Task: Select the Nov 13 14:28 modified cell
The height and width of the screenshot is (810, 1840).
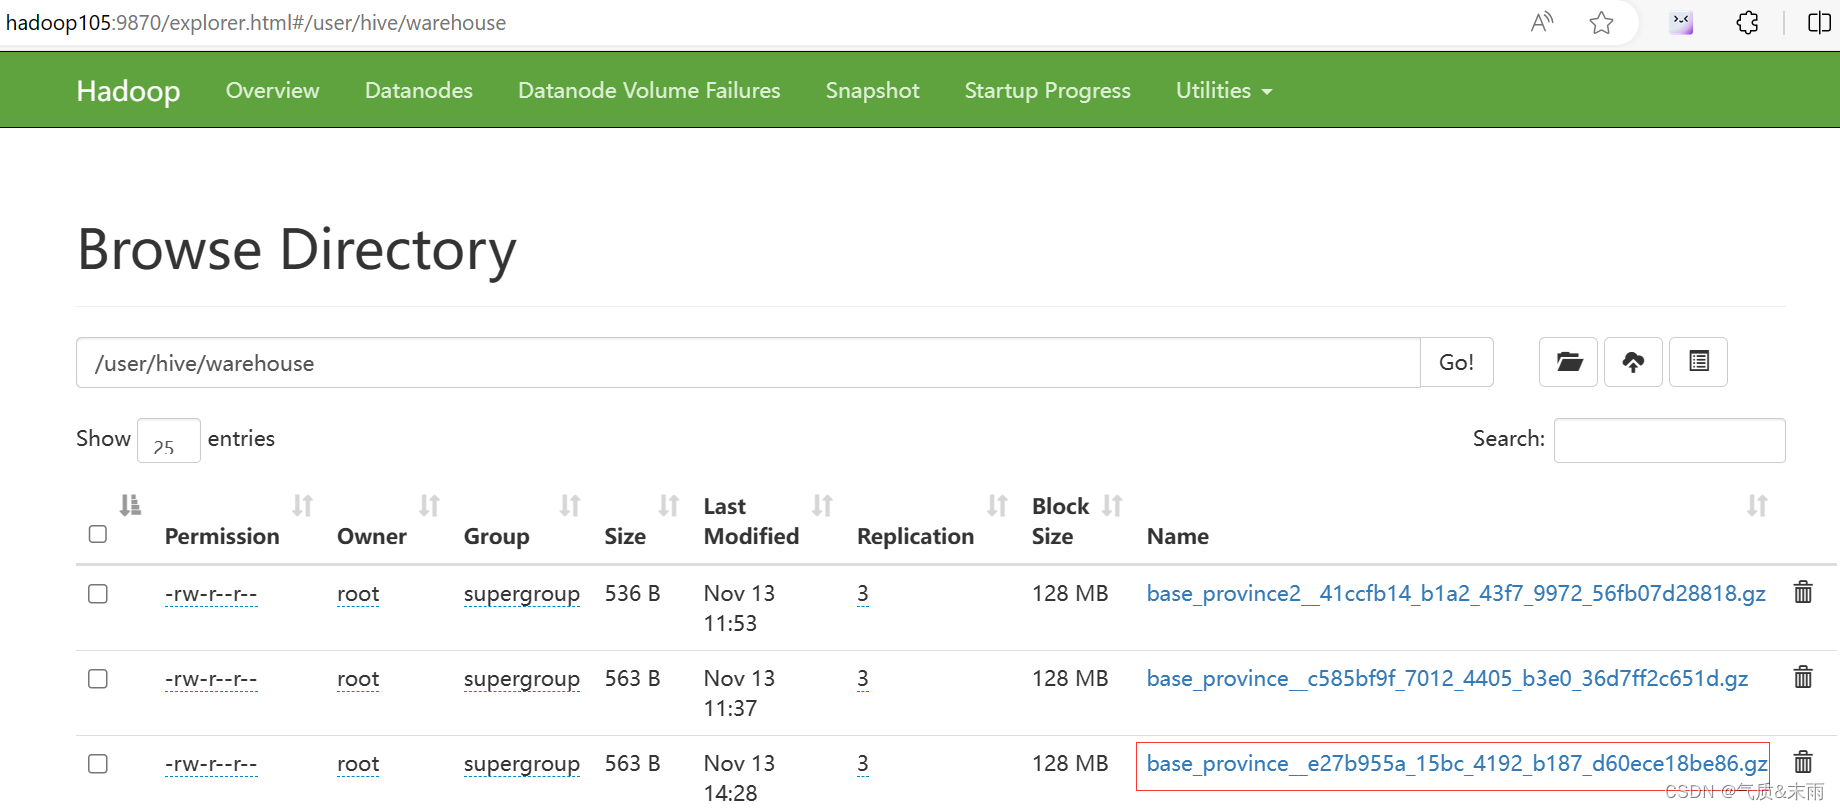Action: (739, 778)
